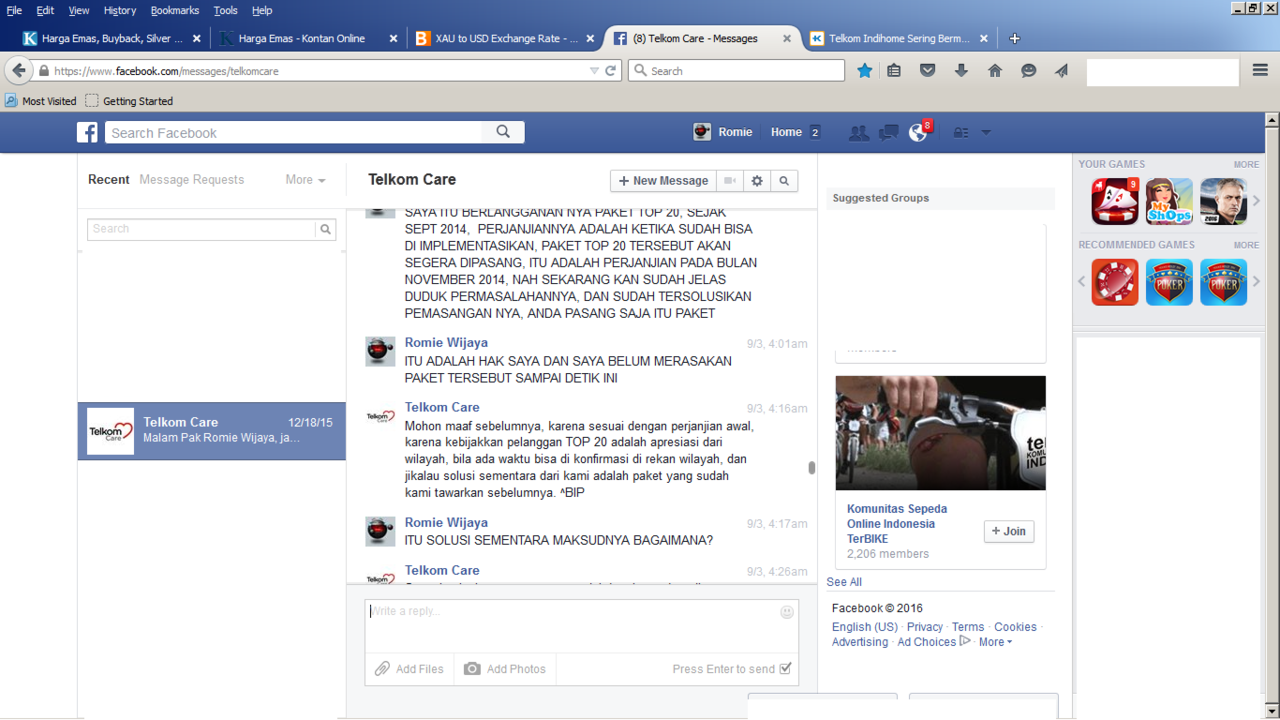Switch to the Harga Emas - Kontan Online tab
Viewport: 1280px width, 720px height.
308,38
